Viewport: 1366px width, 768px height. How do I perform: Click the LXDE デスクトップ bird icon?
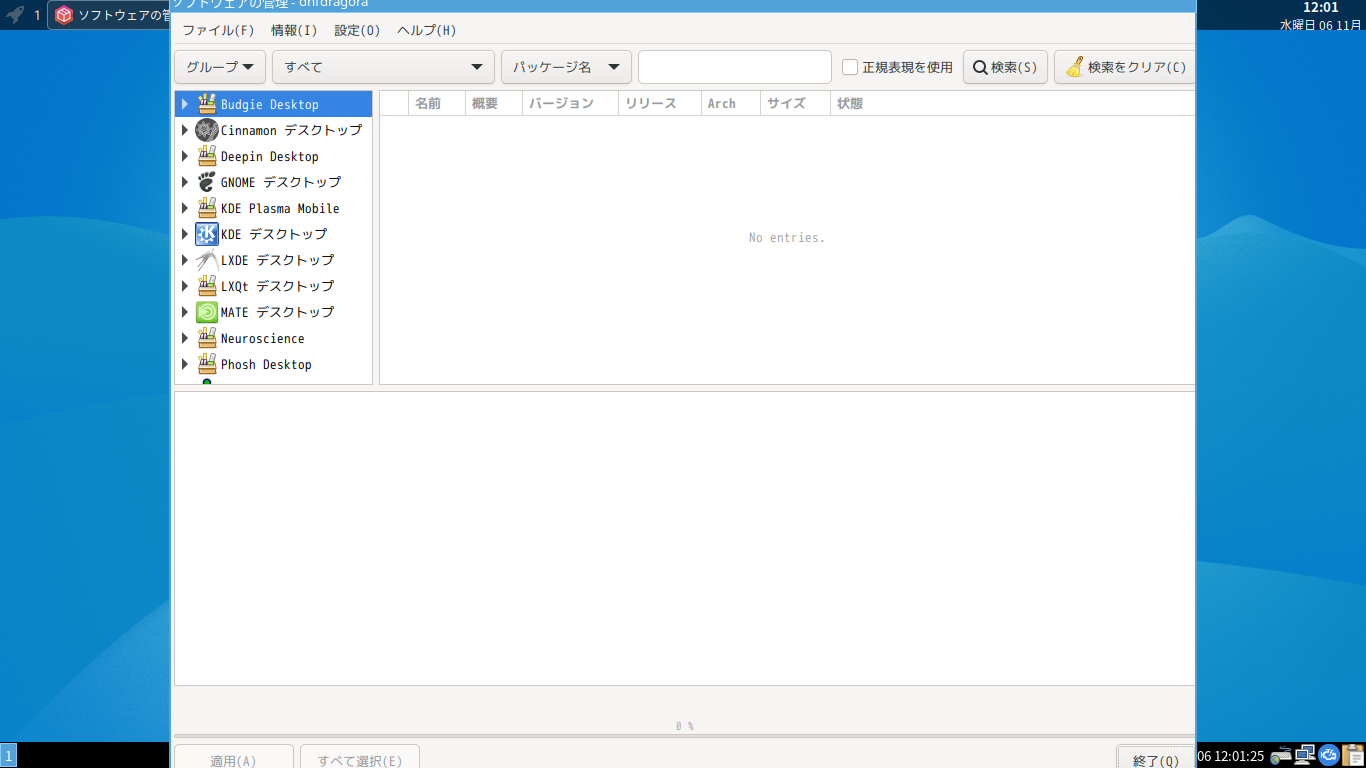pos(207,260)
